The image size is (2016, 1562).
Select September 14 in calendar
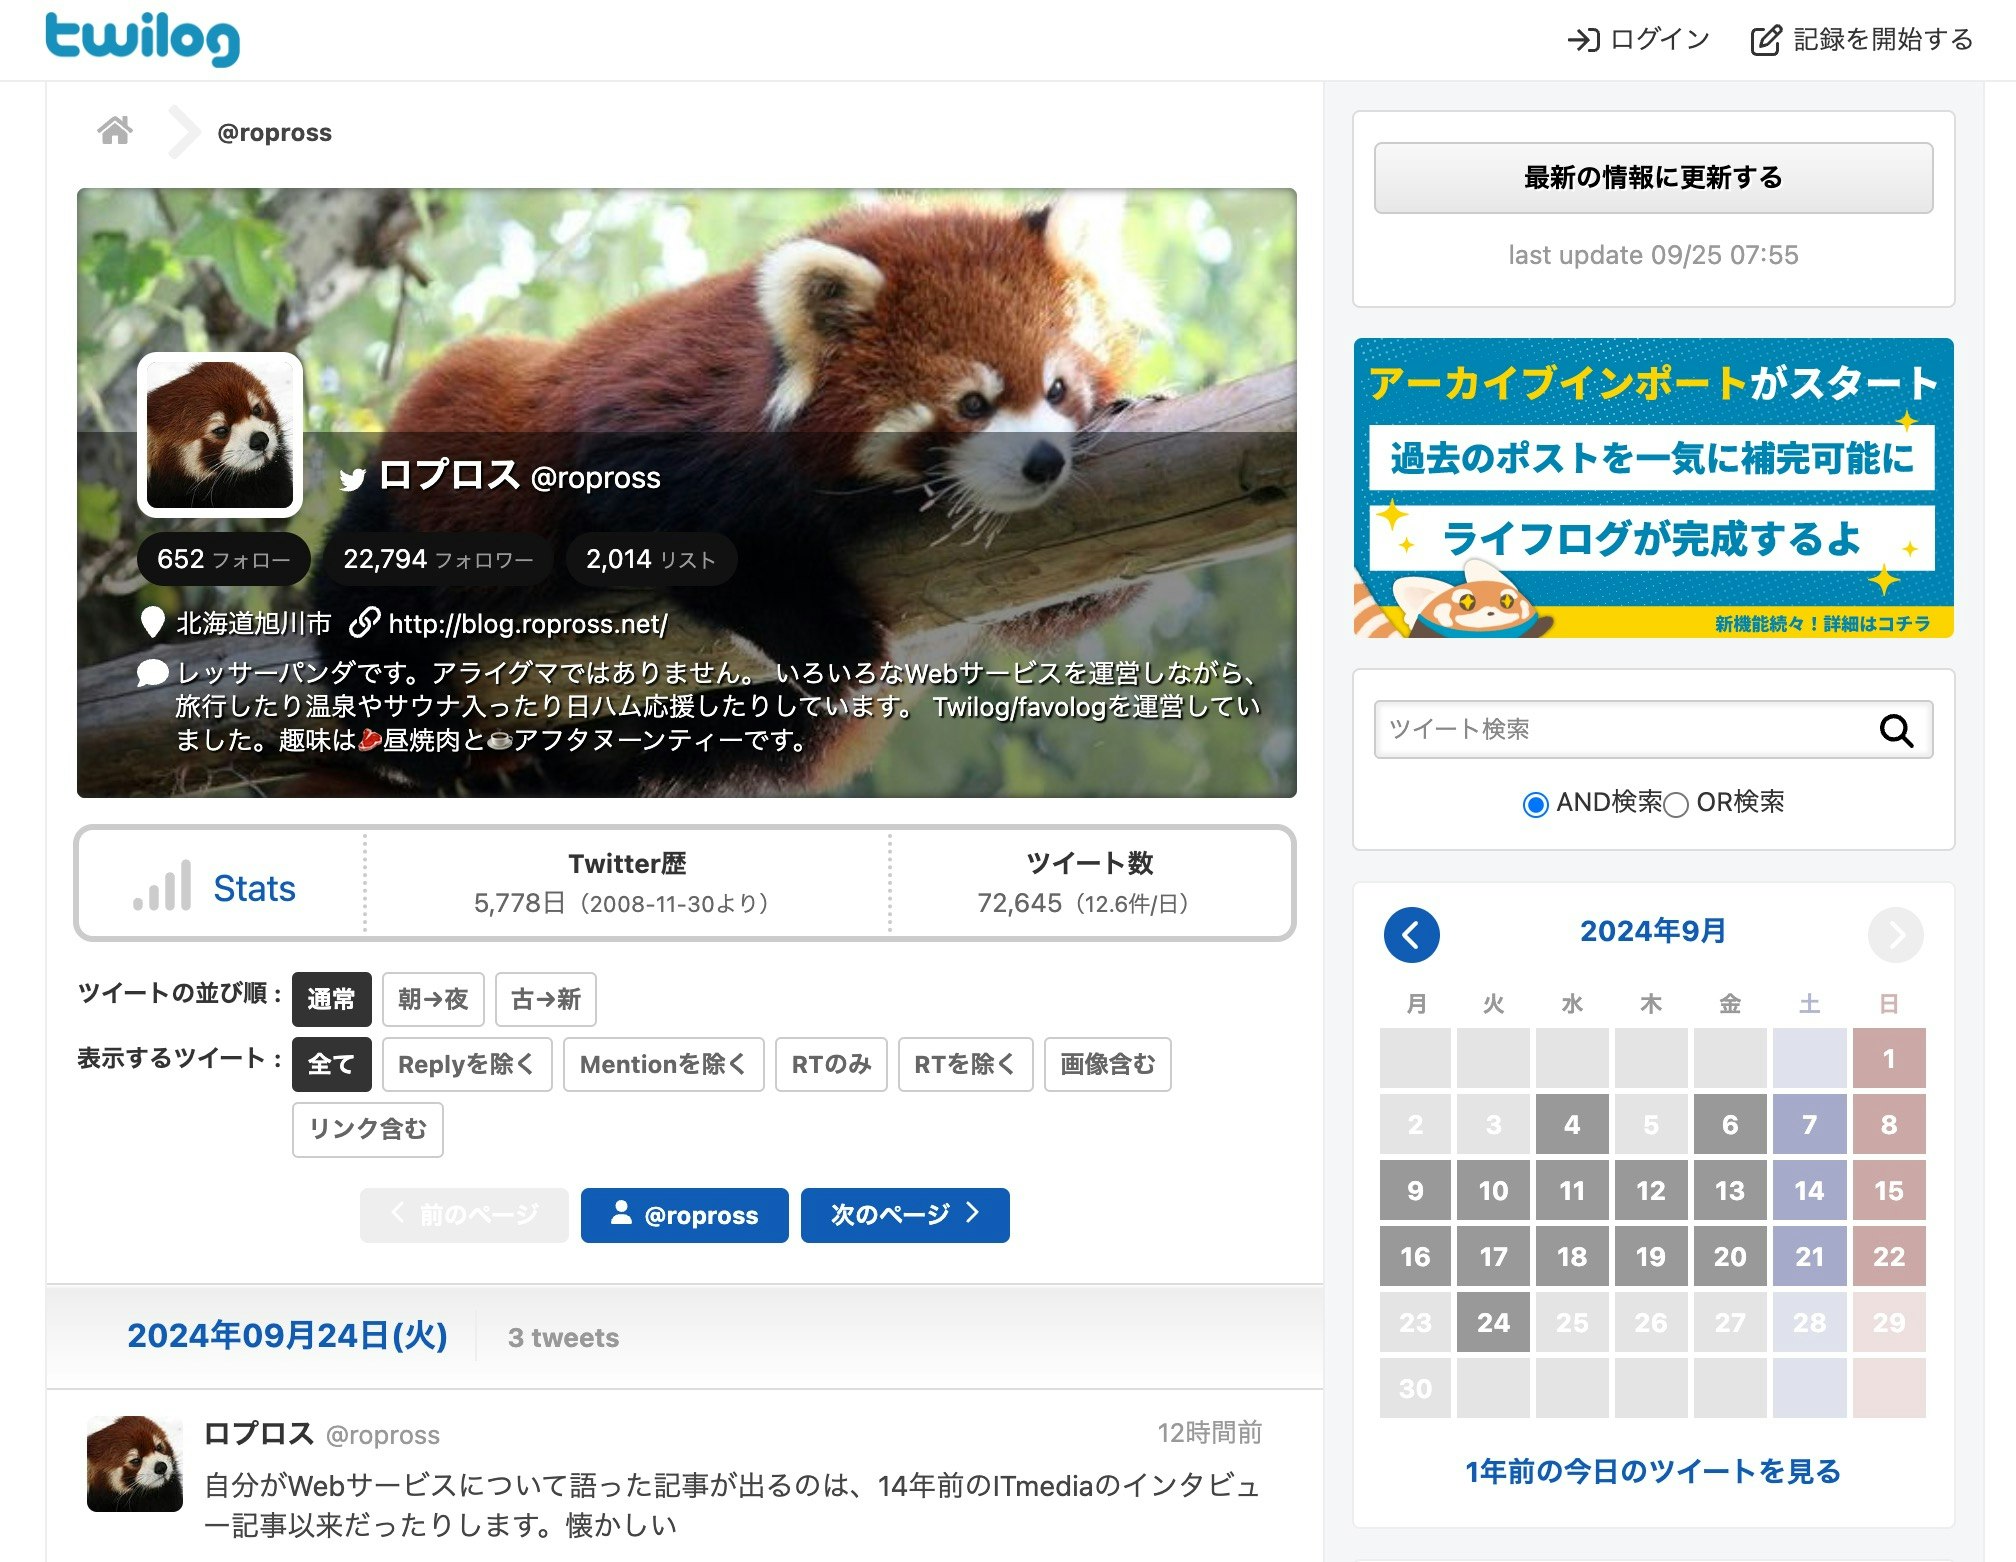point(1808,1190)
